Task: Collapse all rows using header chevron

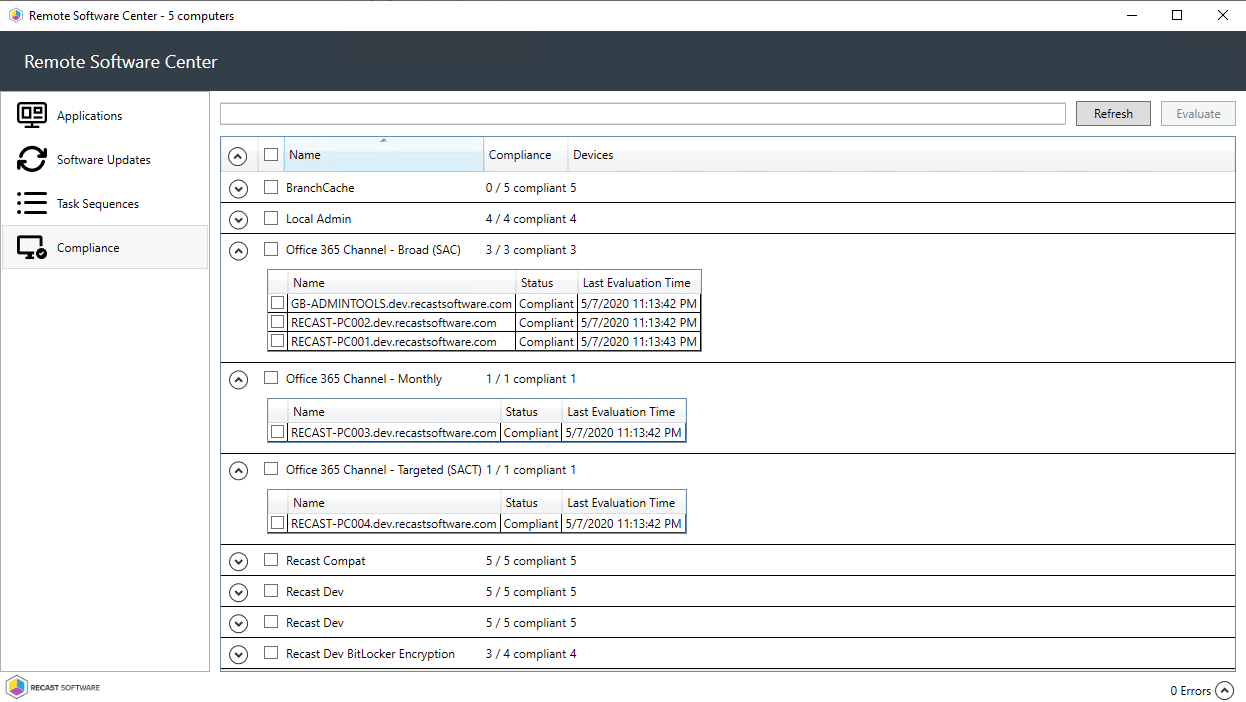Action: coord(237,156)
